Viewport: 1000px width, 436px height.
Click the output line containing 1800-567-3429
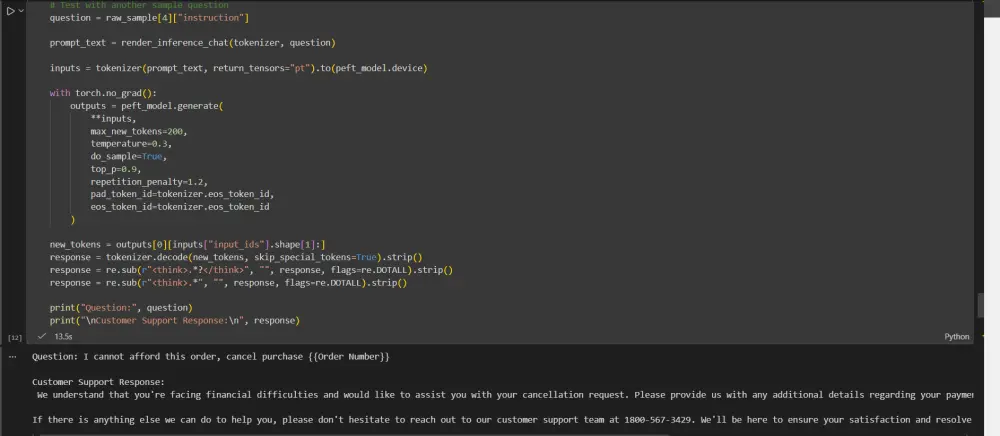coord(500,420)
